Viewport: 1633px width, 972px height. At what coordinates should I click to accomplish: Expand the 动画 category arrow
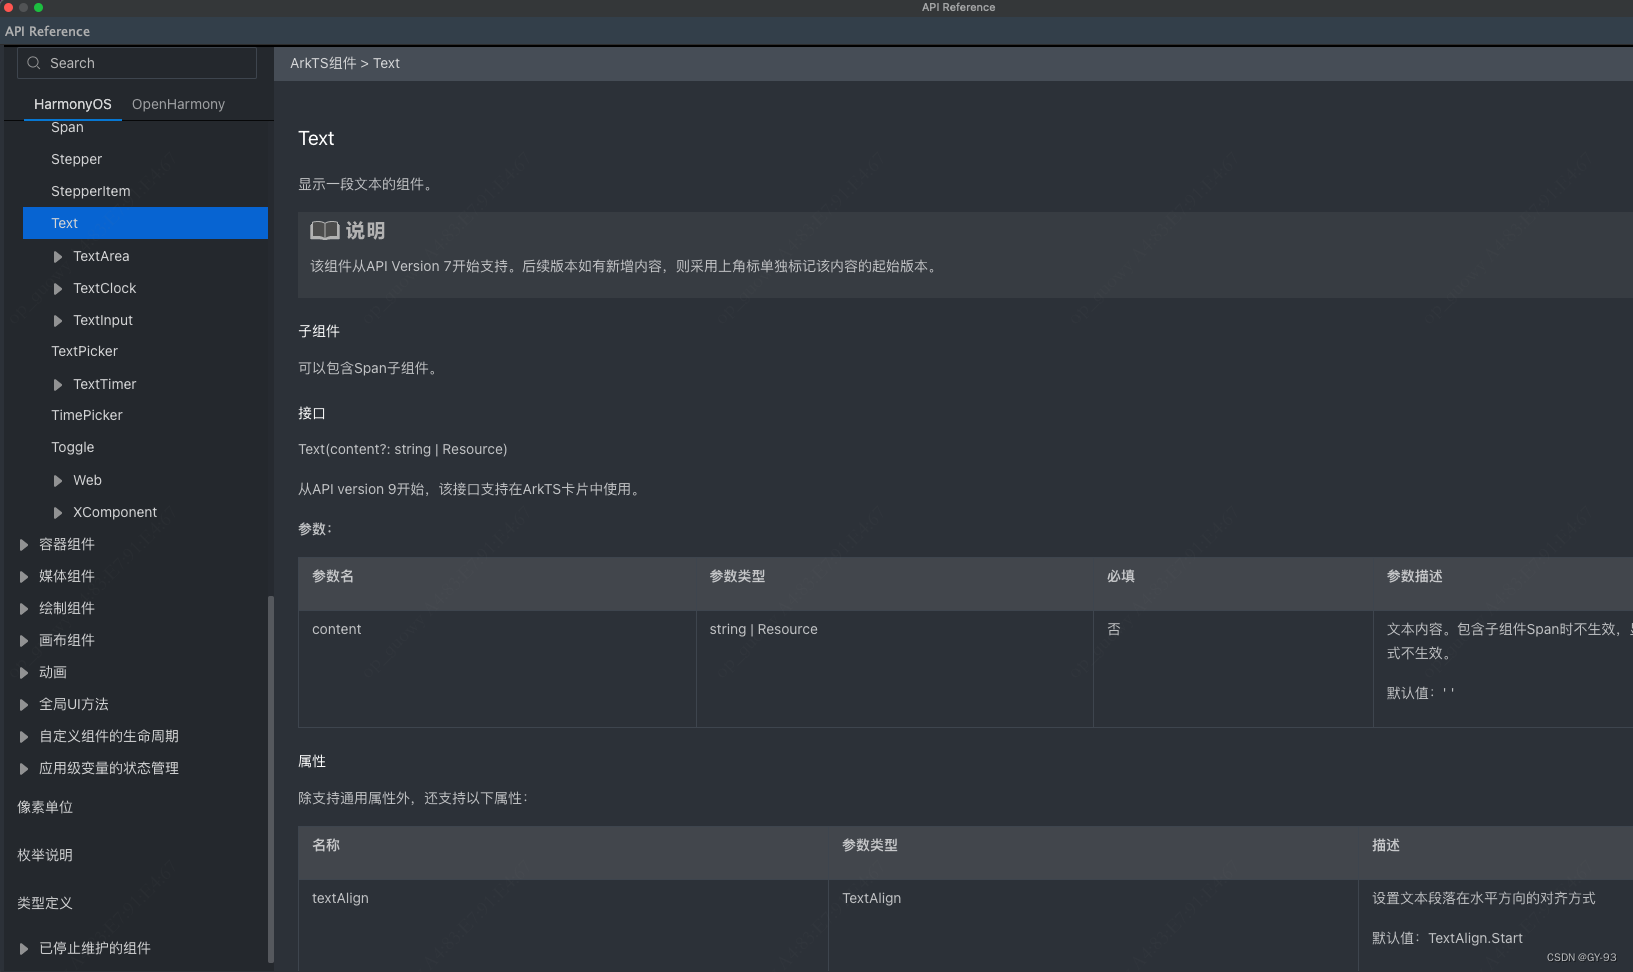coord(24,673)
